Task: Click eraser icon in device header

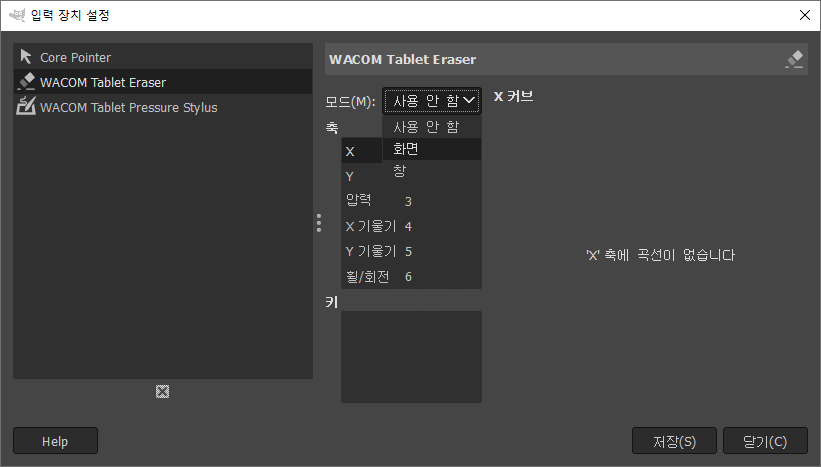Action: click(x=794, y=59)
